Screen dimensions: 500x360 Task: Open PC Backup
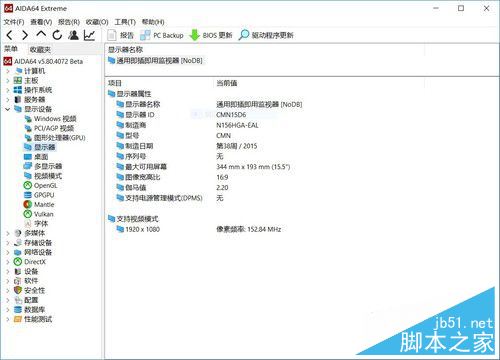162,35
